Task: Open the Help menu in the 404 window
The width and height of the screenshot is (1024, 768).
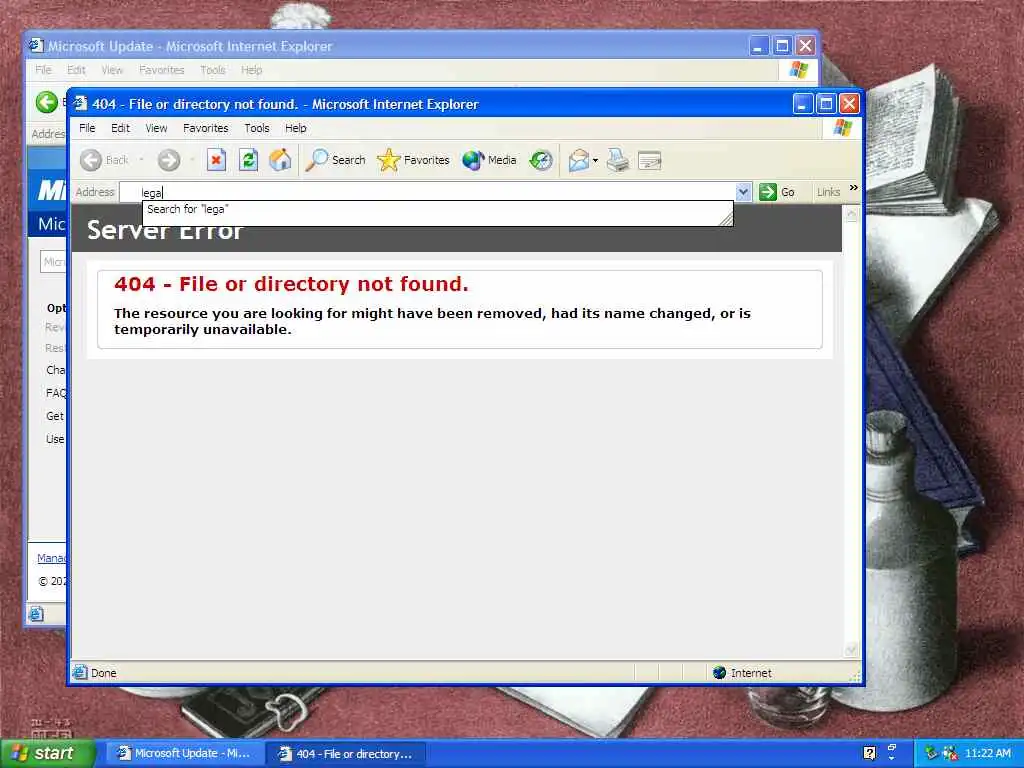Action: coord(295,128)
